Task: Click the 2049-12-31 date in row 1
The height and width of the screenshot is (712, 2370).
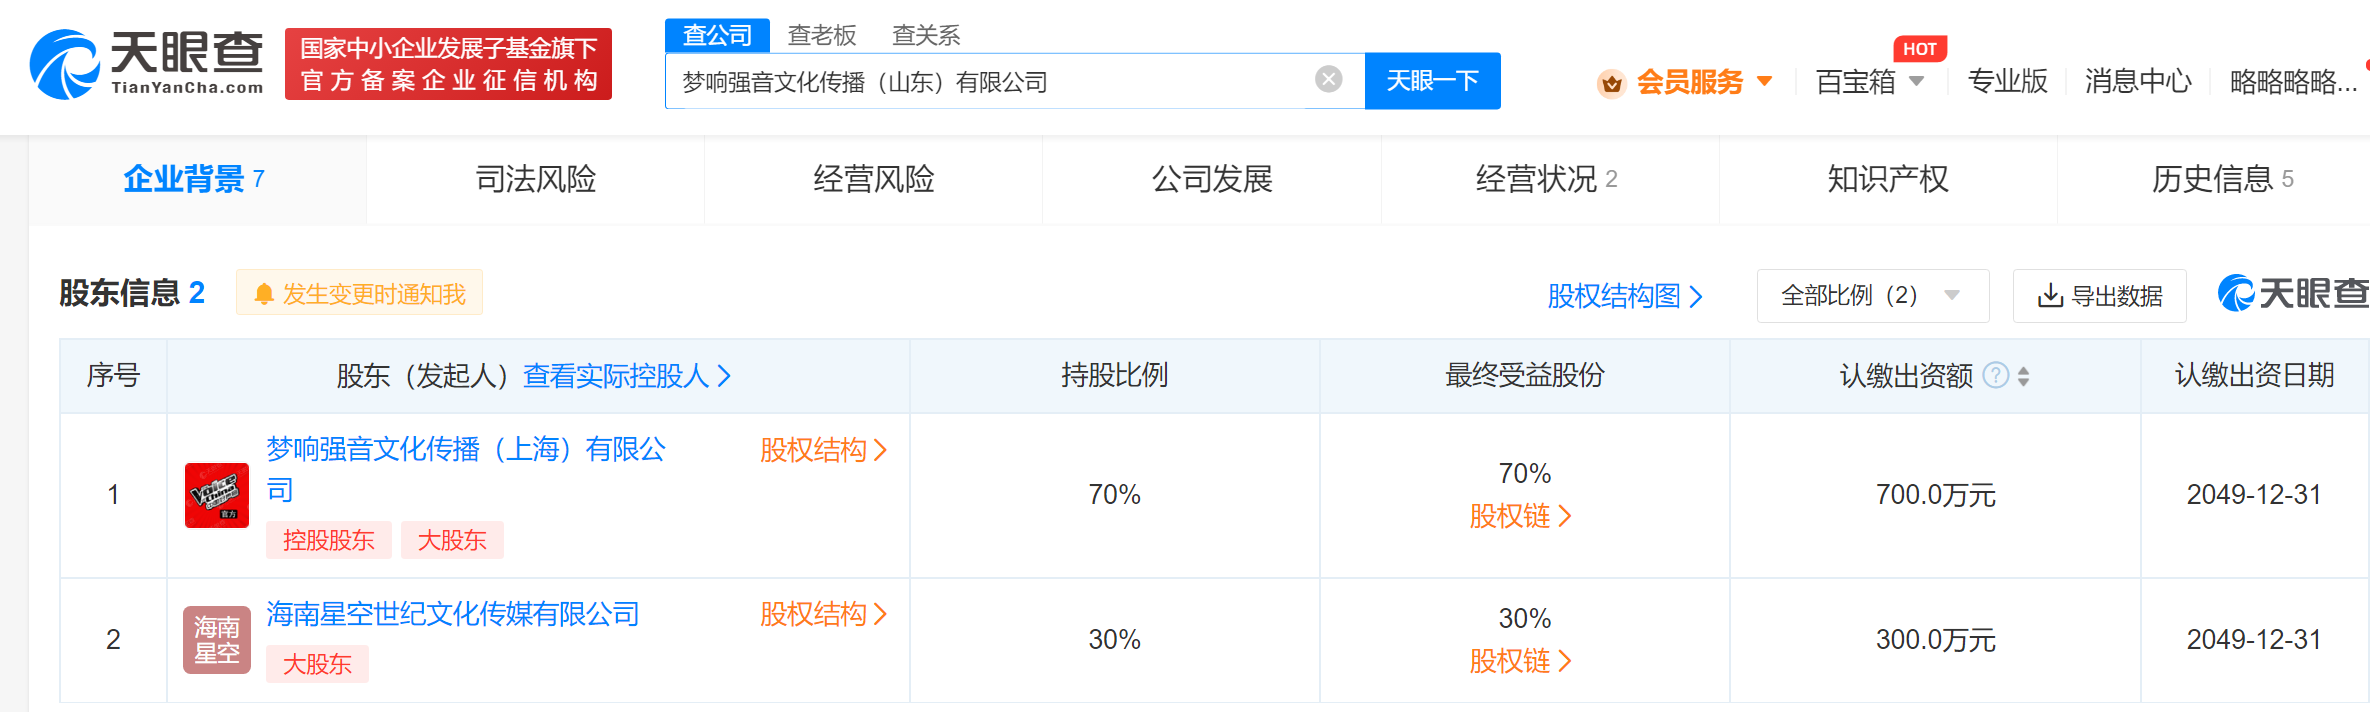Action: 2254,495
